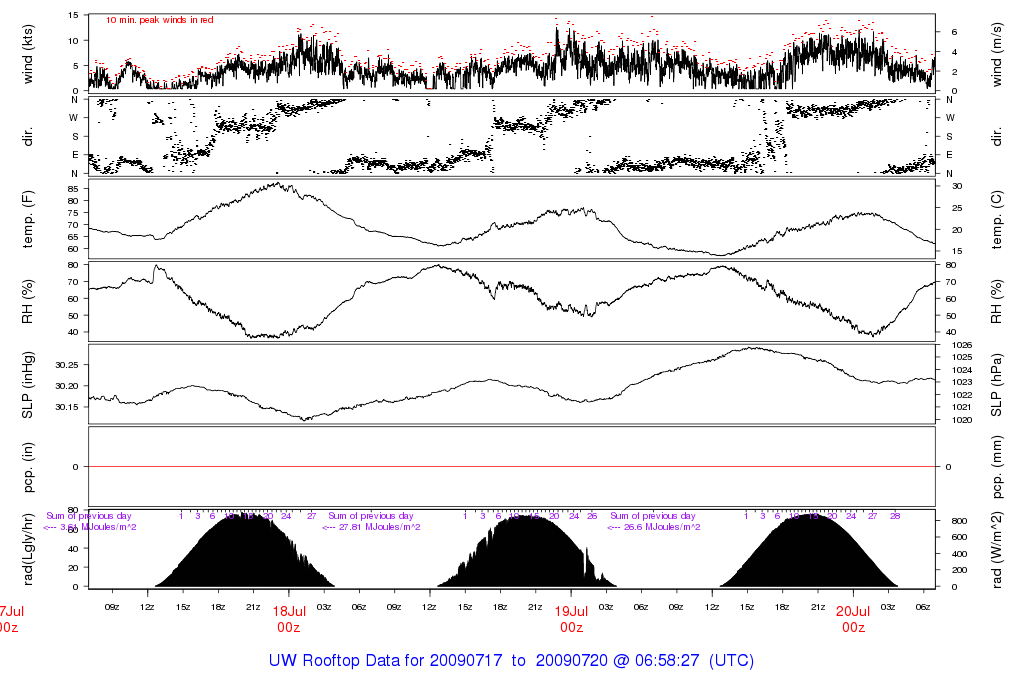Click the '1020' hPa tick label
The width and height of the screenshot is (1024, 700).
pos(962,420)
